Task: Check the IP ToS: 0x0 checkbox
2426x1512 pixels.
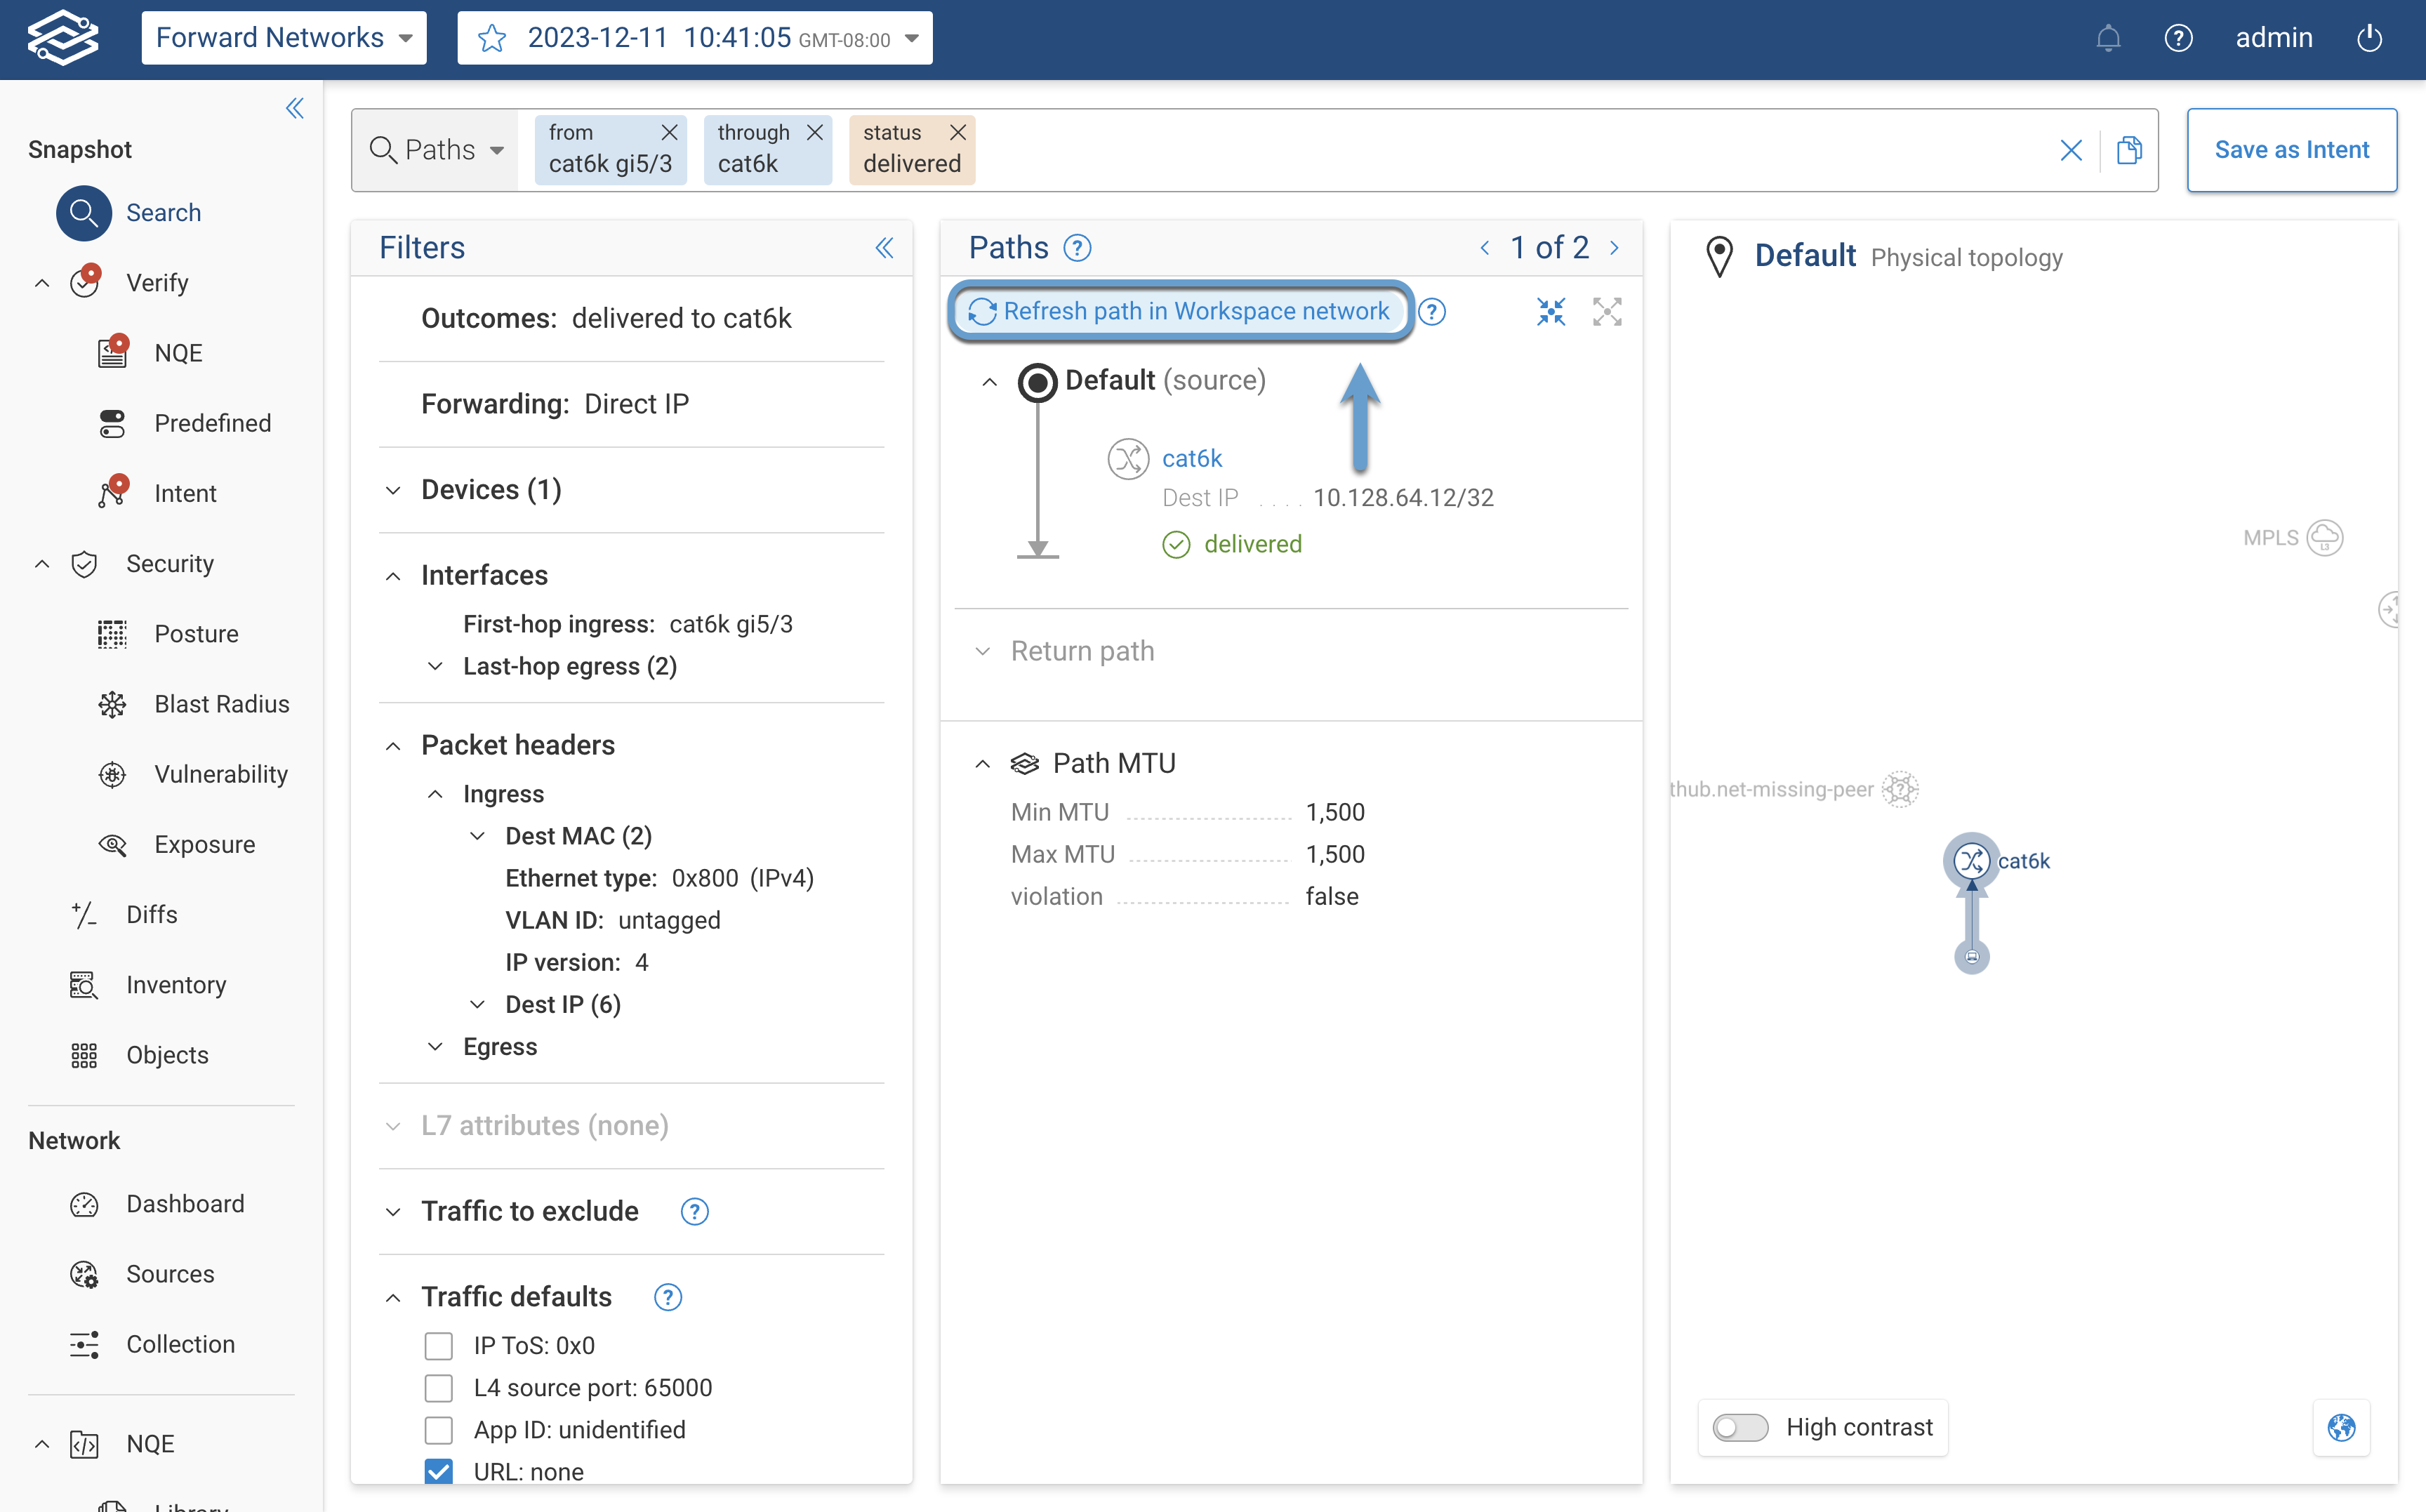Action: pos(438,1346)
